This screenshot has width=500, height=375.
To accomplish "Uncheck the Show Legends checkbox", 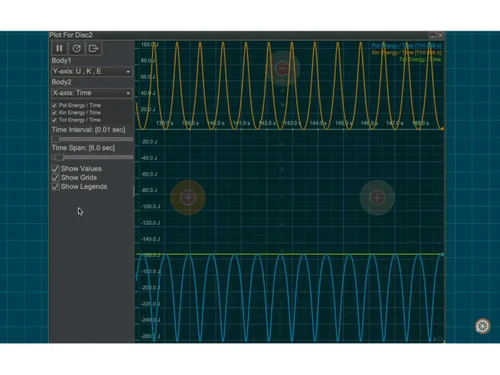I will pyautogui.click(x=56, y=187).
